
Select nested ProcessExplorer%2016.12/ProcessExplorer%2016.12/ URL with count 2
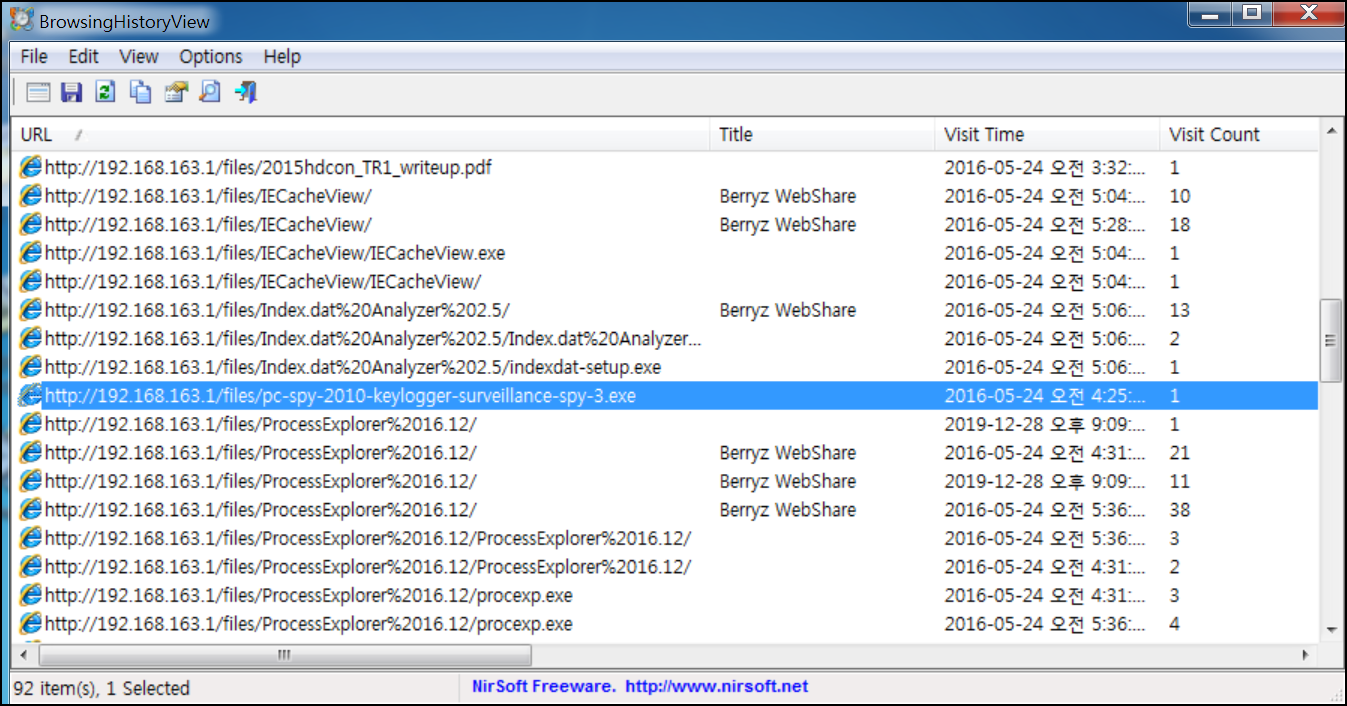pos(368,566)
